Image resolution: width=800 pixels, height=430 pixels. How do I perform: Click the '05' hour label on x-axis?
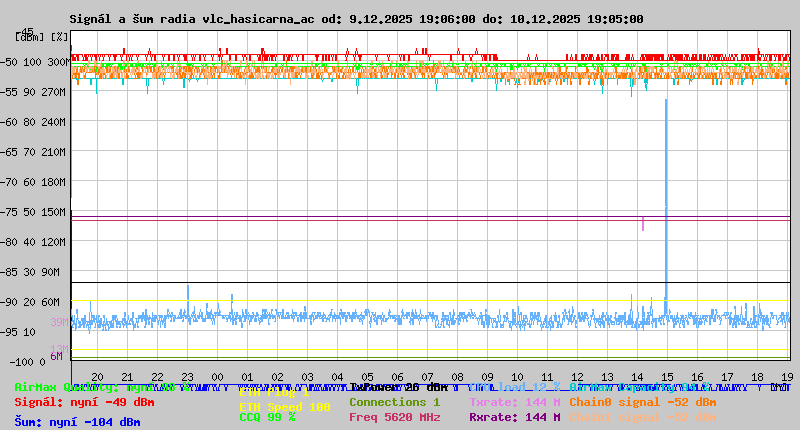pyautogui.click(x=367, y=377)
